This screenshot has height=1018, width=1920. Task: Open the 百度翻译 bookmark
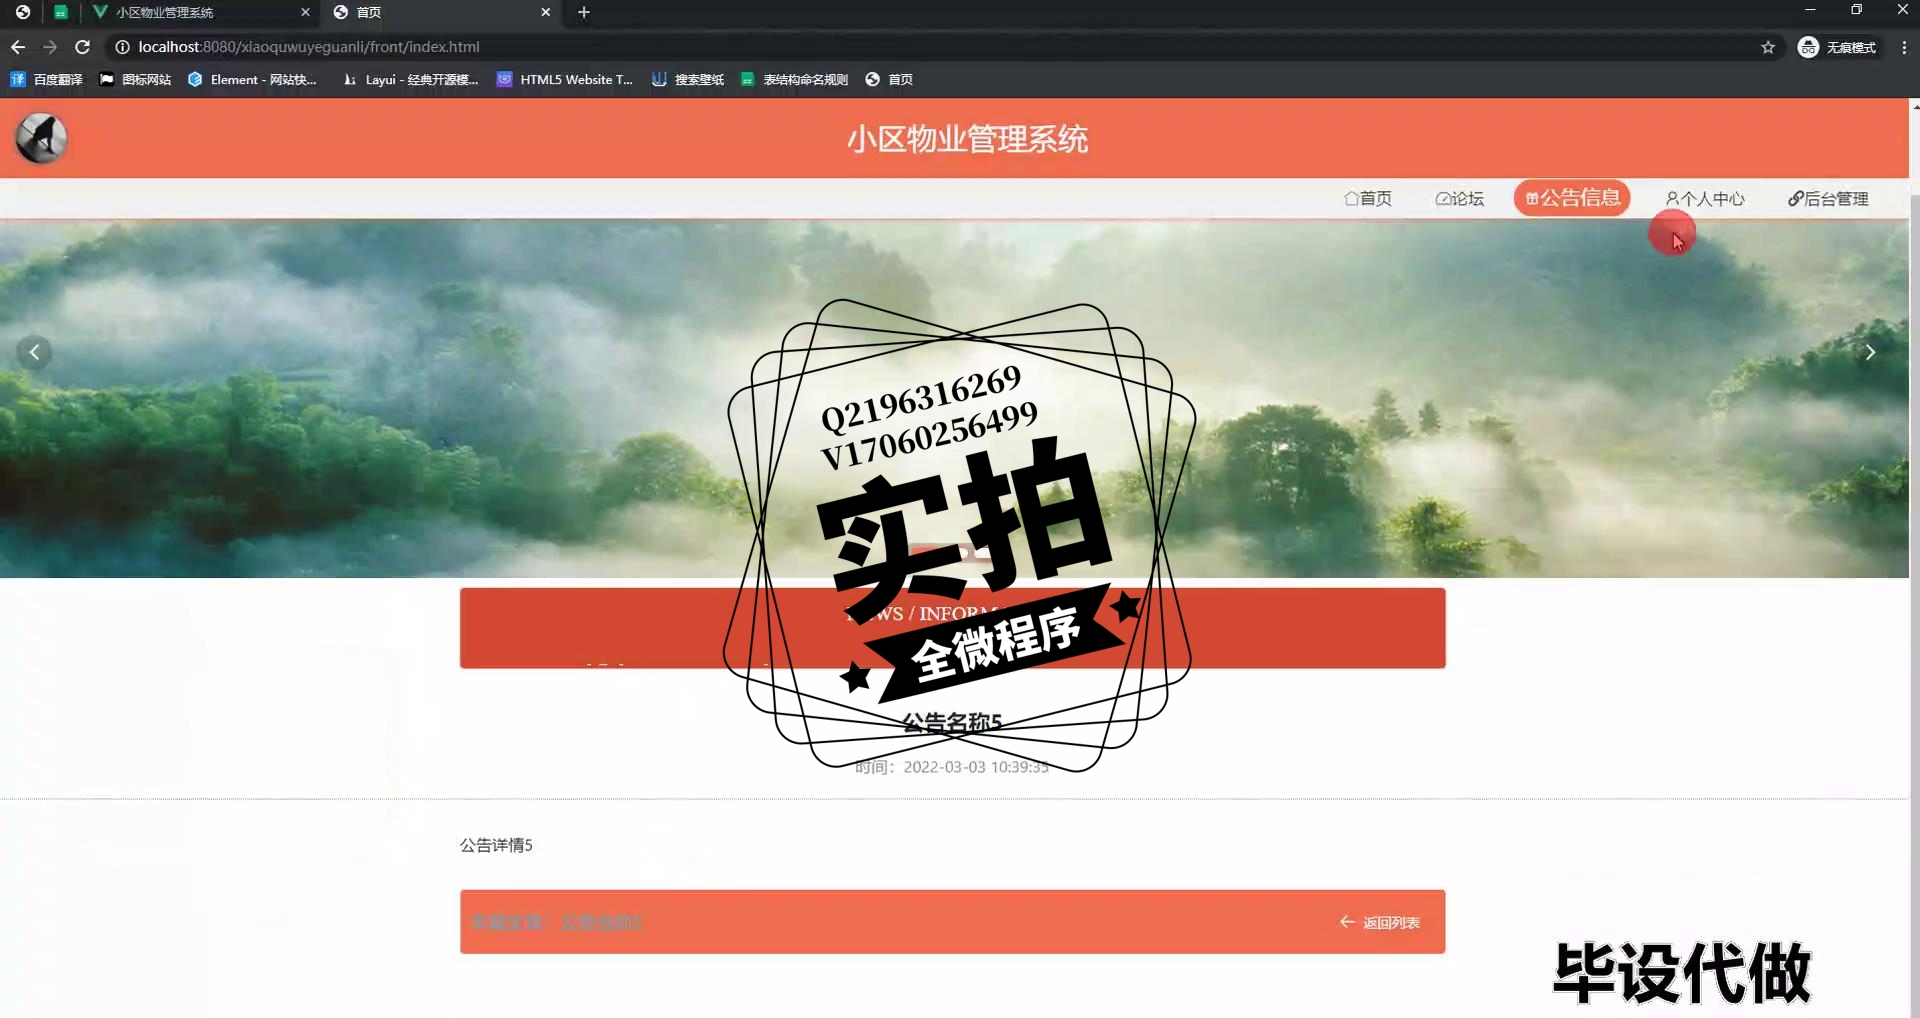pos(47,79)
